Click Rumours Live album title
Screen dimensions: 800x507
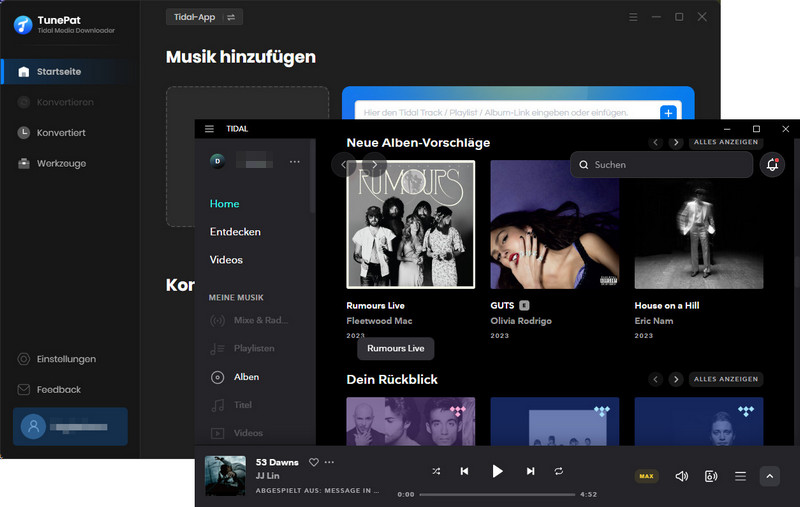coord(376,306)
